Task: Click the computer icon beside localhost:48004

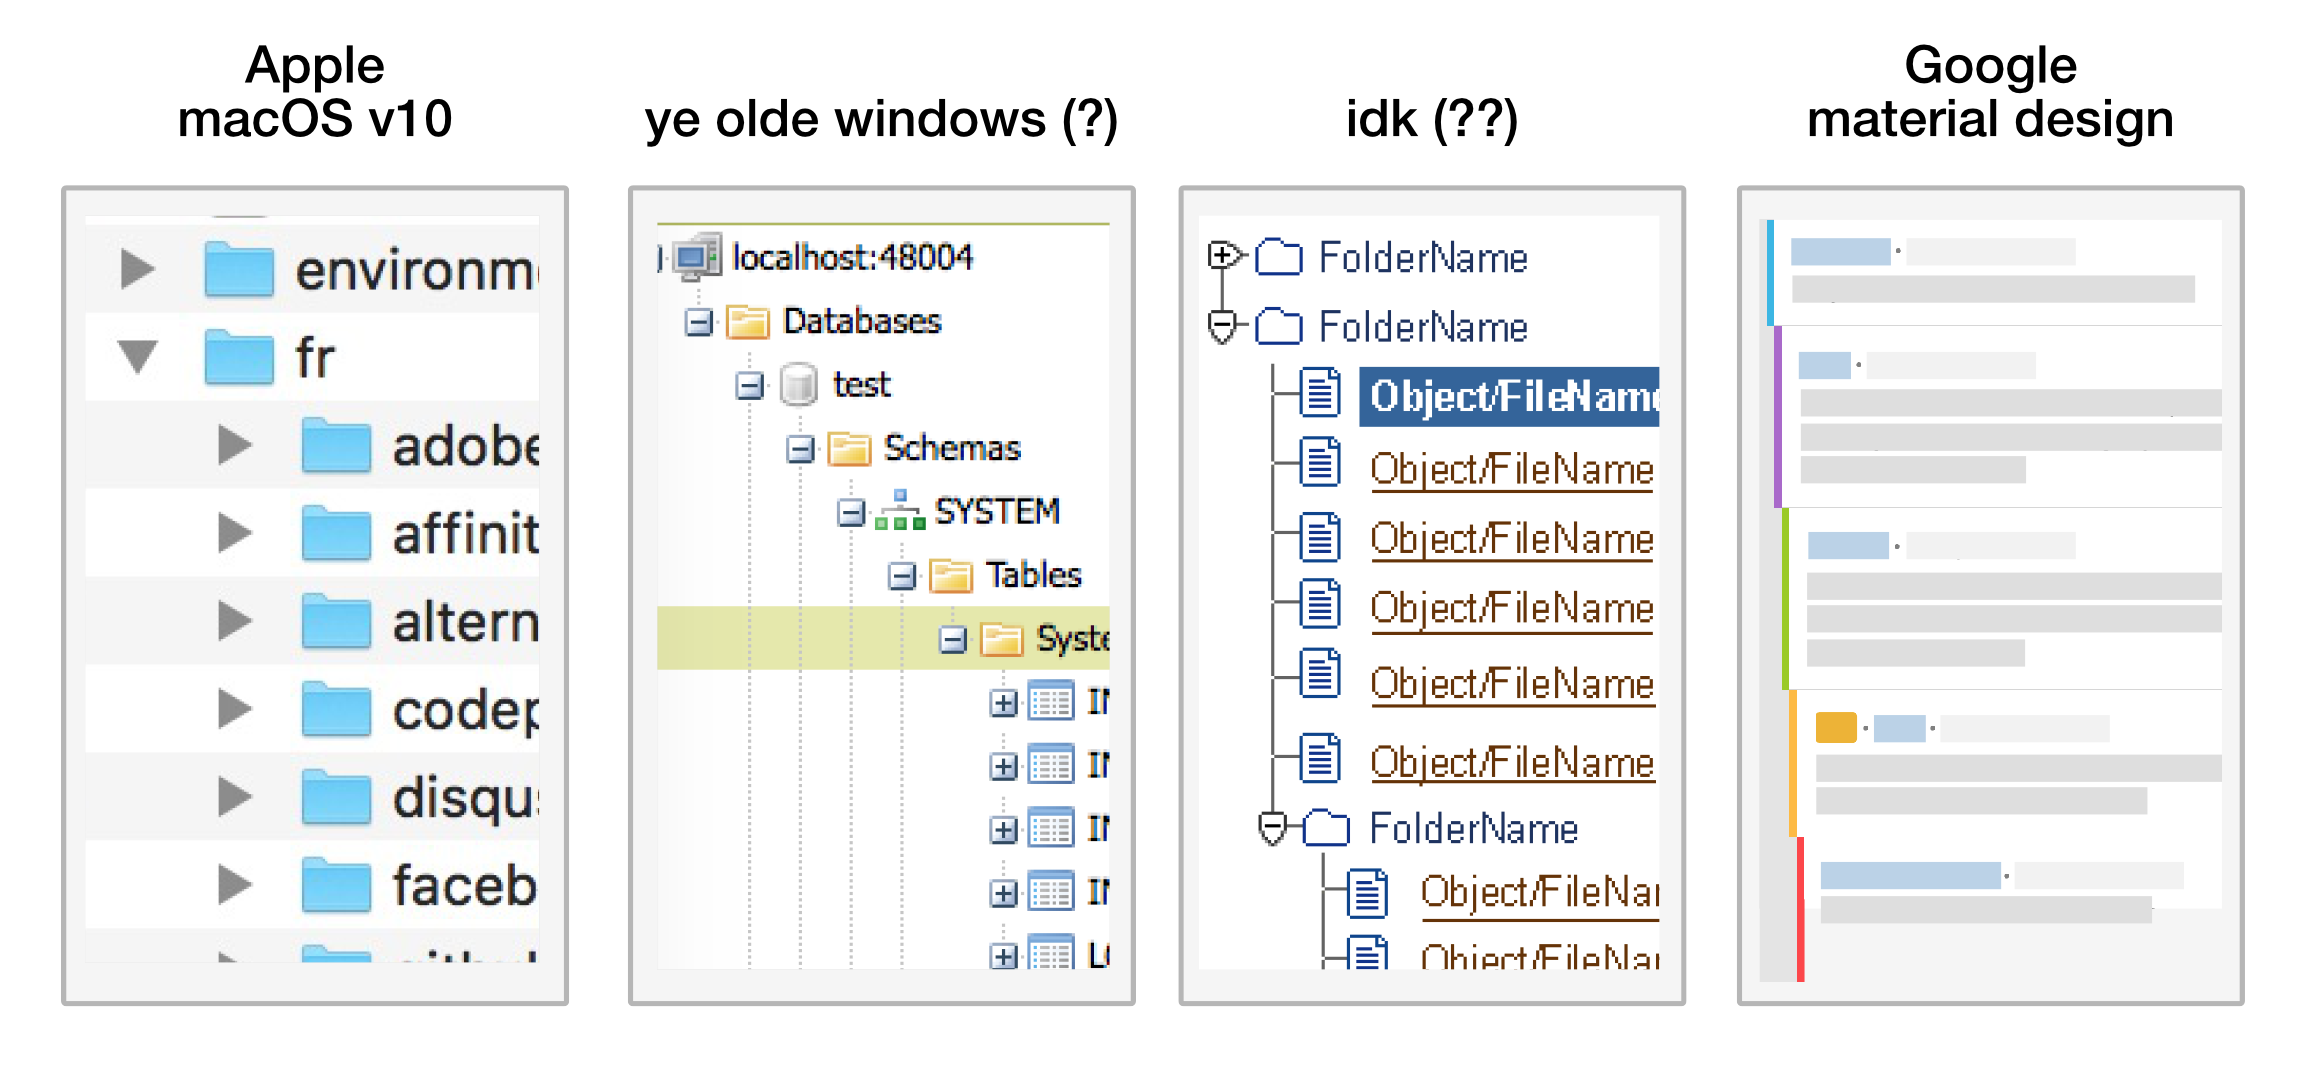Action: coord(696,256)
